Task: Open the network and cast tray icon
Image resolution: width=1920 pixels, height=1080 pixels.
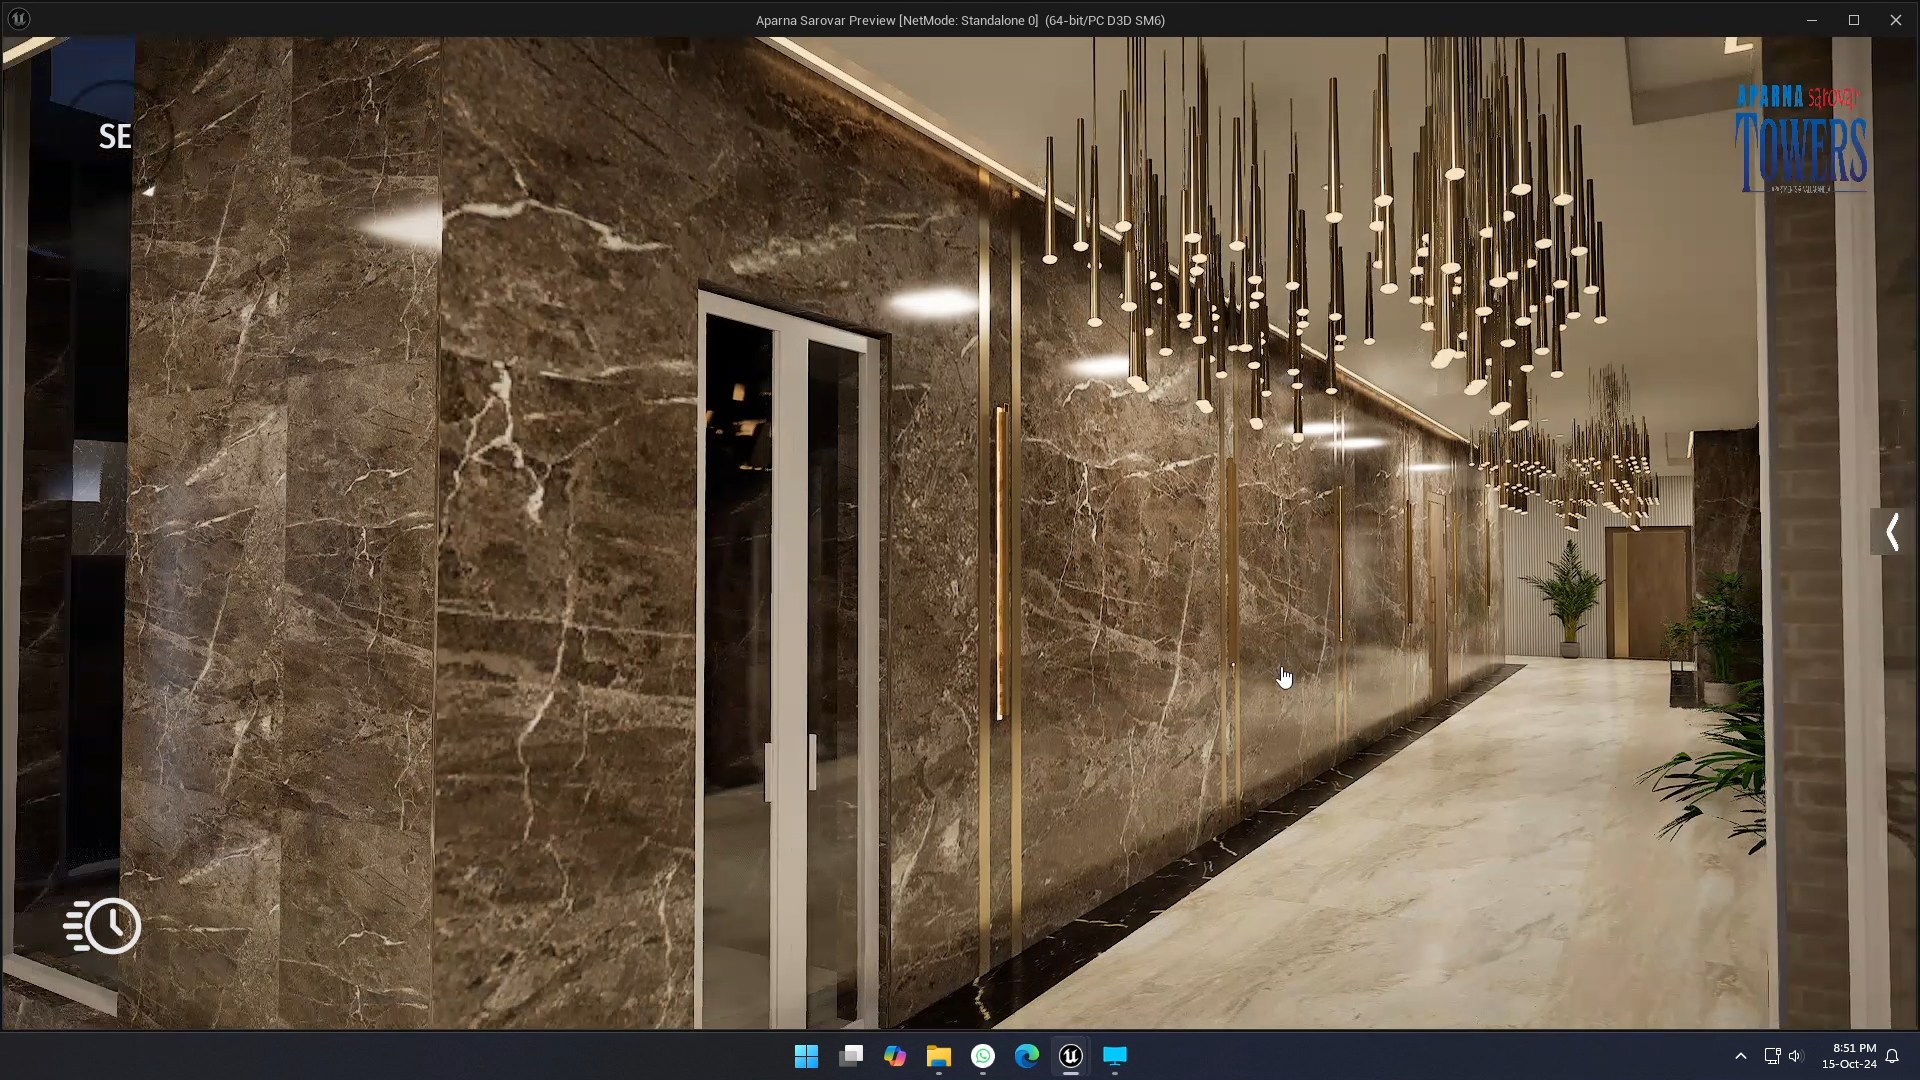Action: click(1771, 1056)
